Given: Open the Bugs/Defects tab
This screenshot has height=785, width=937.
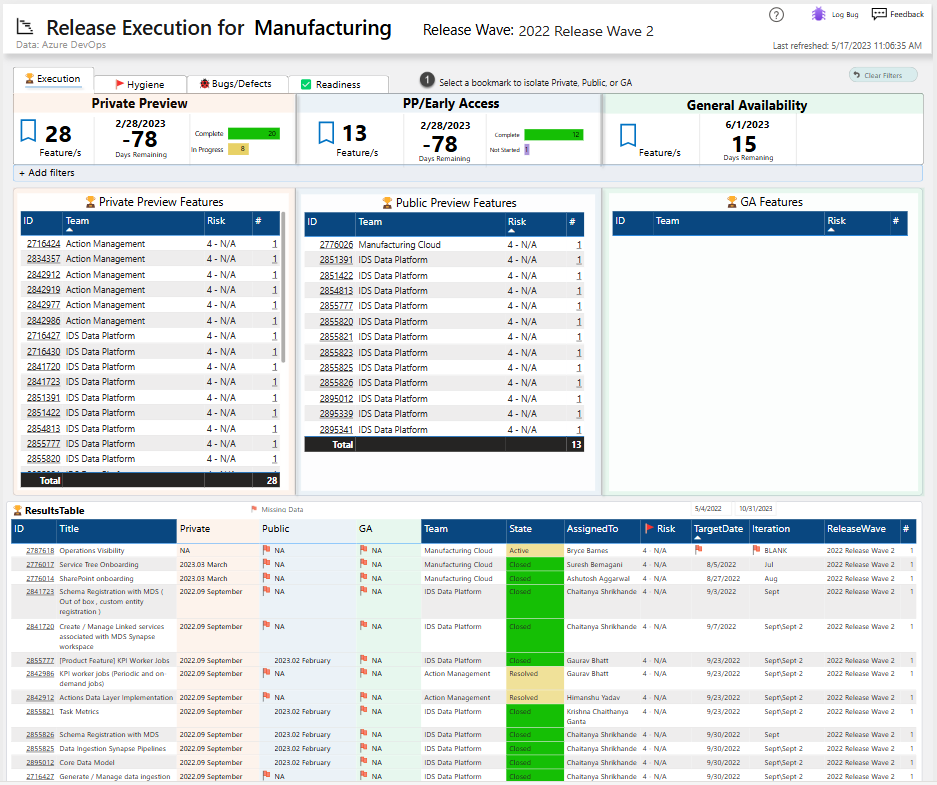Looking at the screenshot, I should click(237, 84).
